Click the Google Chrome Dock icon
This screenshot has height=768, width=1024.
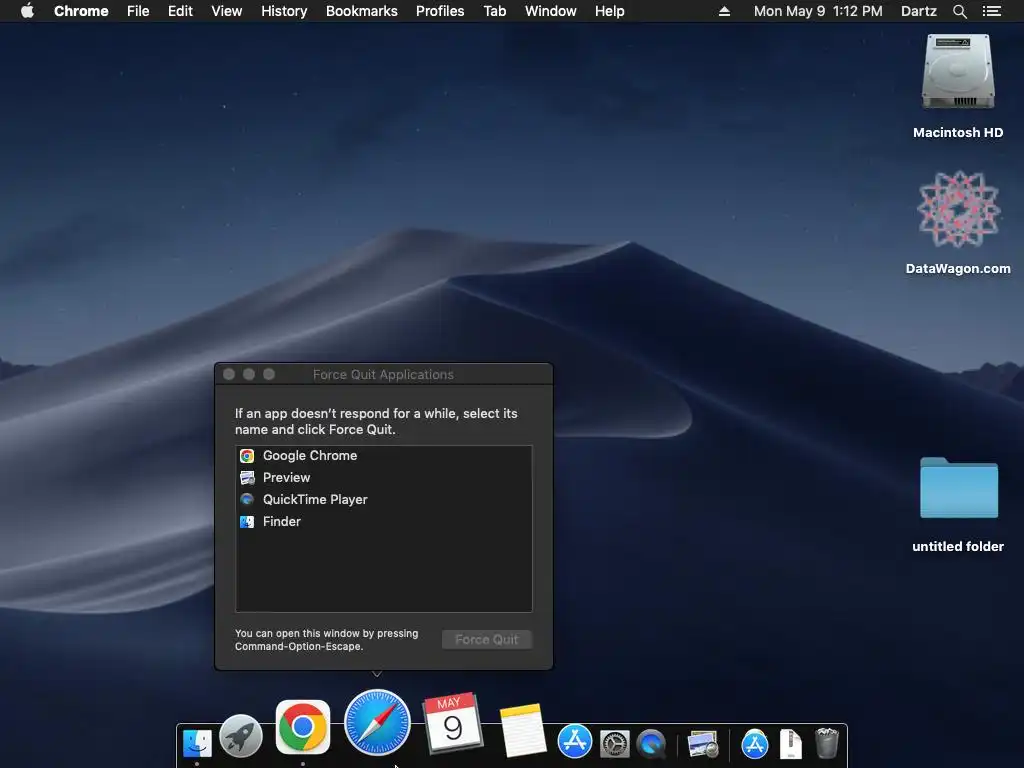(302, 726)
